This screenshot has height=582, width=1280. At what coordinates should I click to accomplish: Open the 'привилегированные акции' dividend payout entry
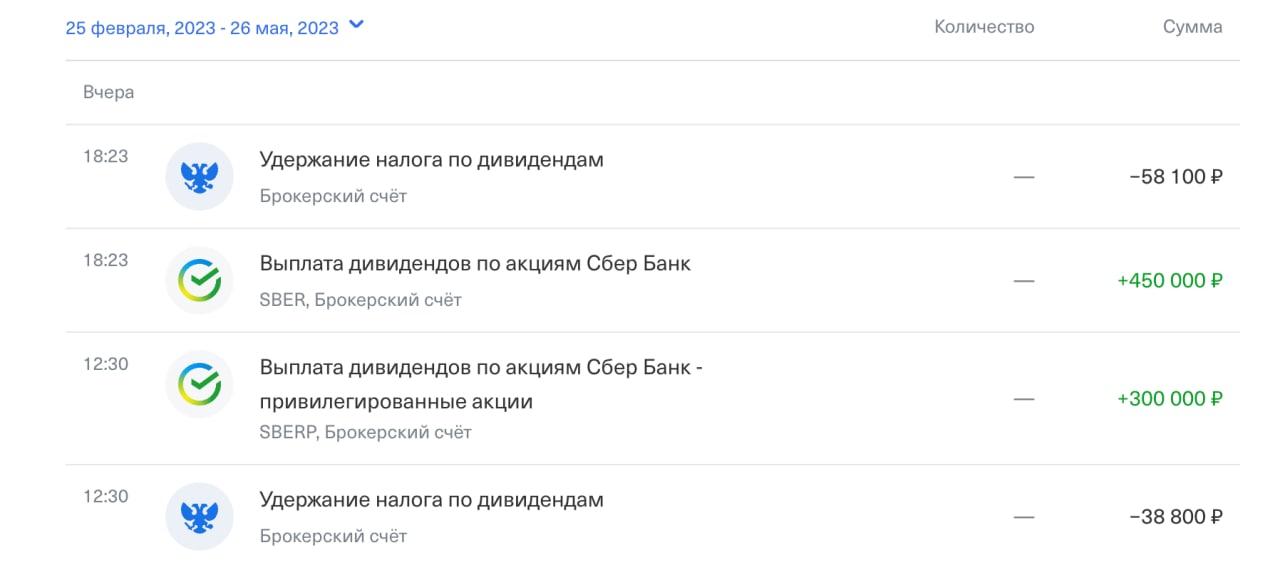(x=652, y=399)
